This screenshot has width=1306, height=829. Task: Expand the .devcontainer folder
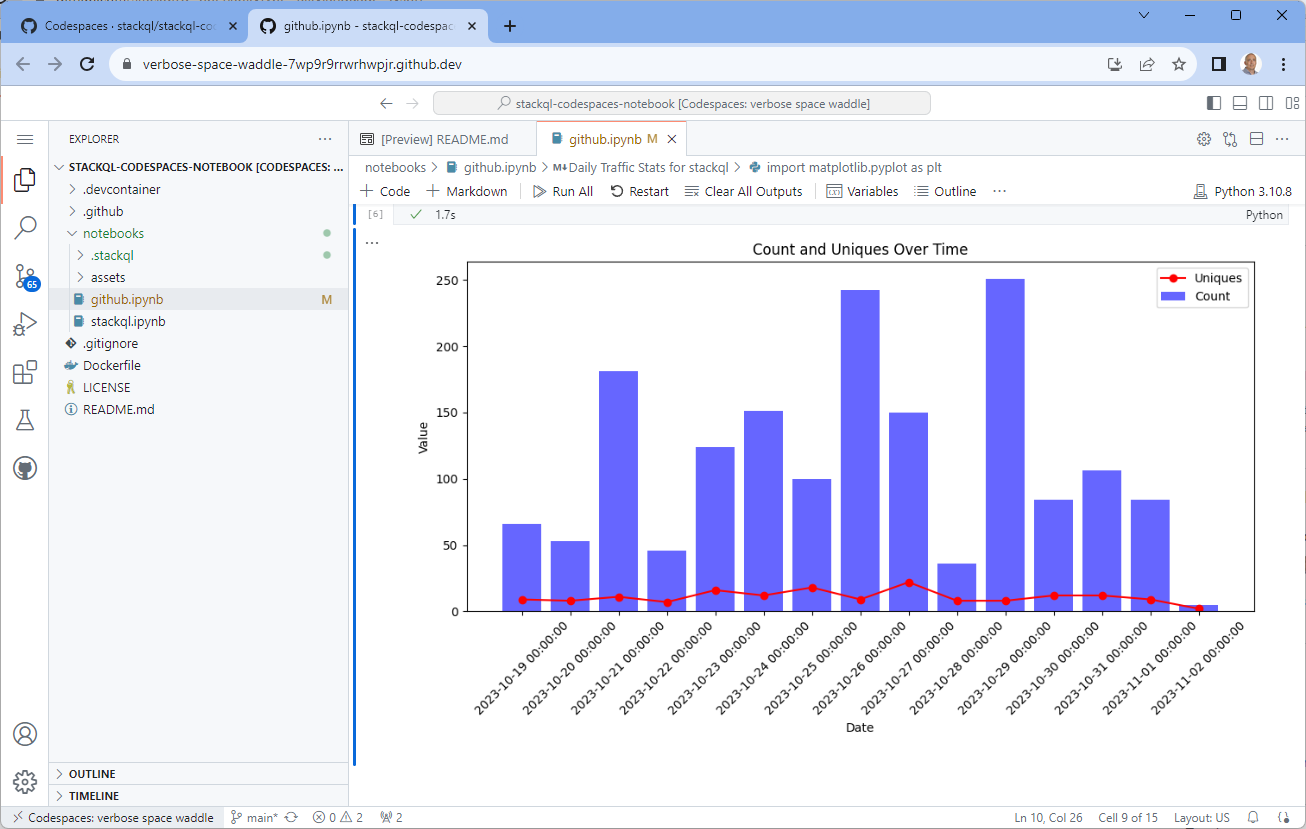(121, 189)
